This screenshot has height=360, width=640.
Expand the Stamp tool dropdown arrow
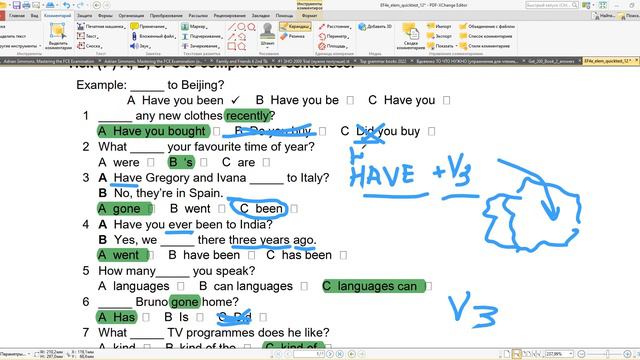coord(268,47)
